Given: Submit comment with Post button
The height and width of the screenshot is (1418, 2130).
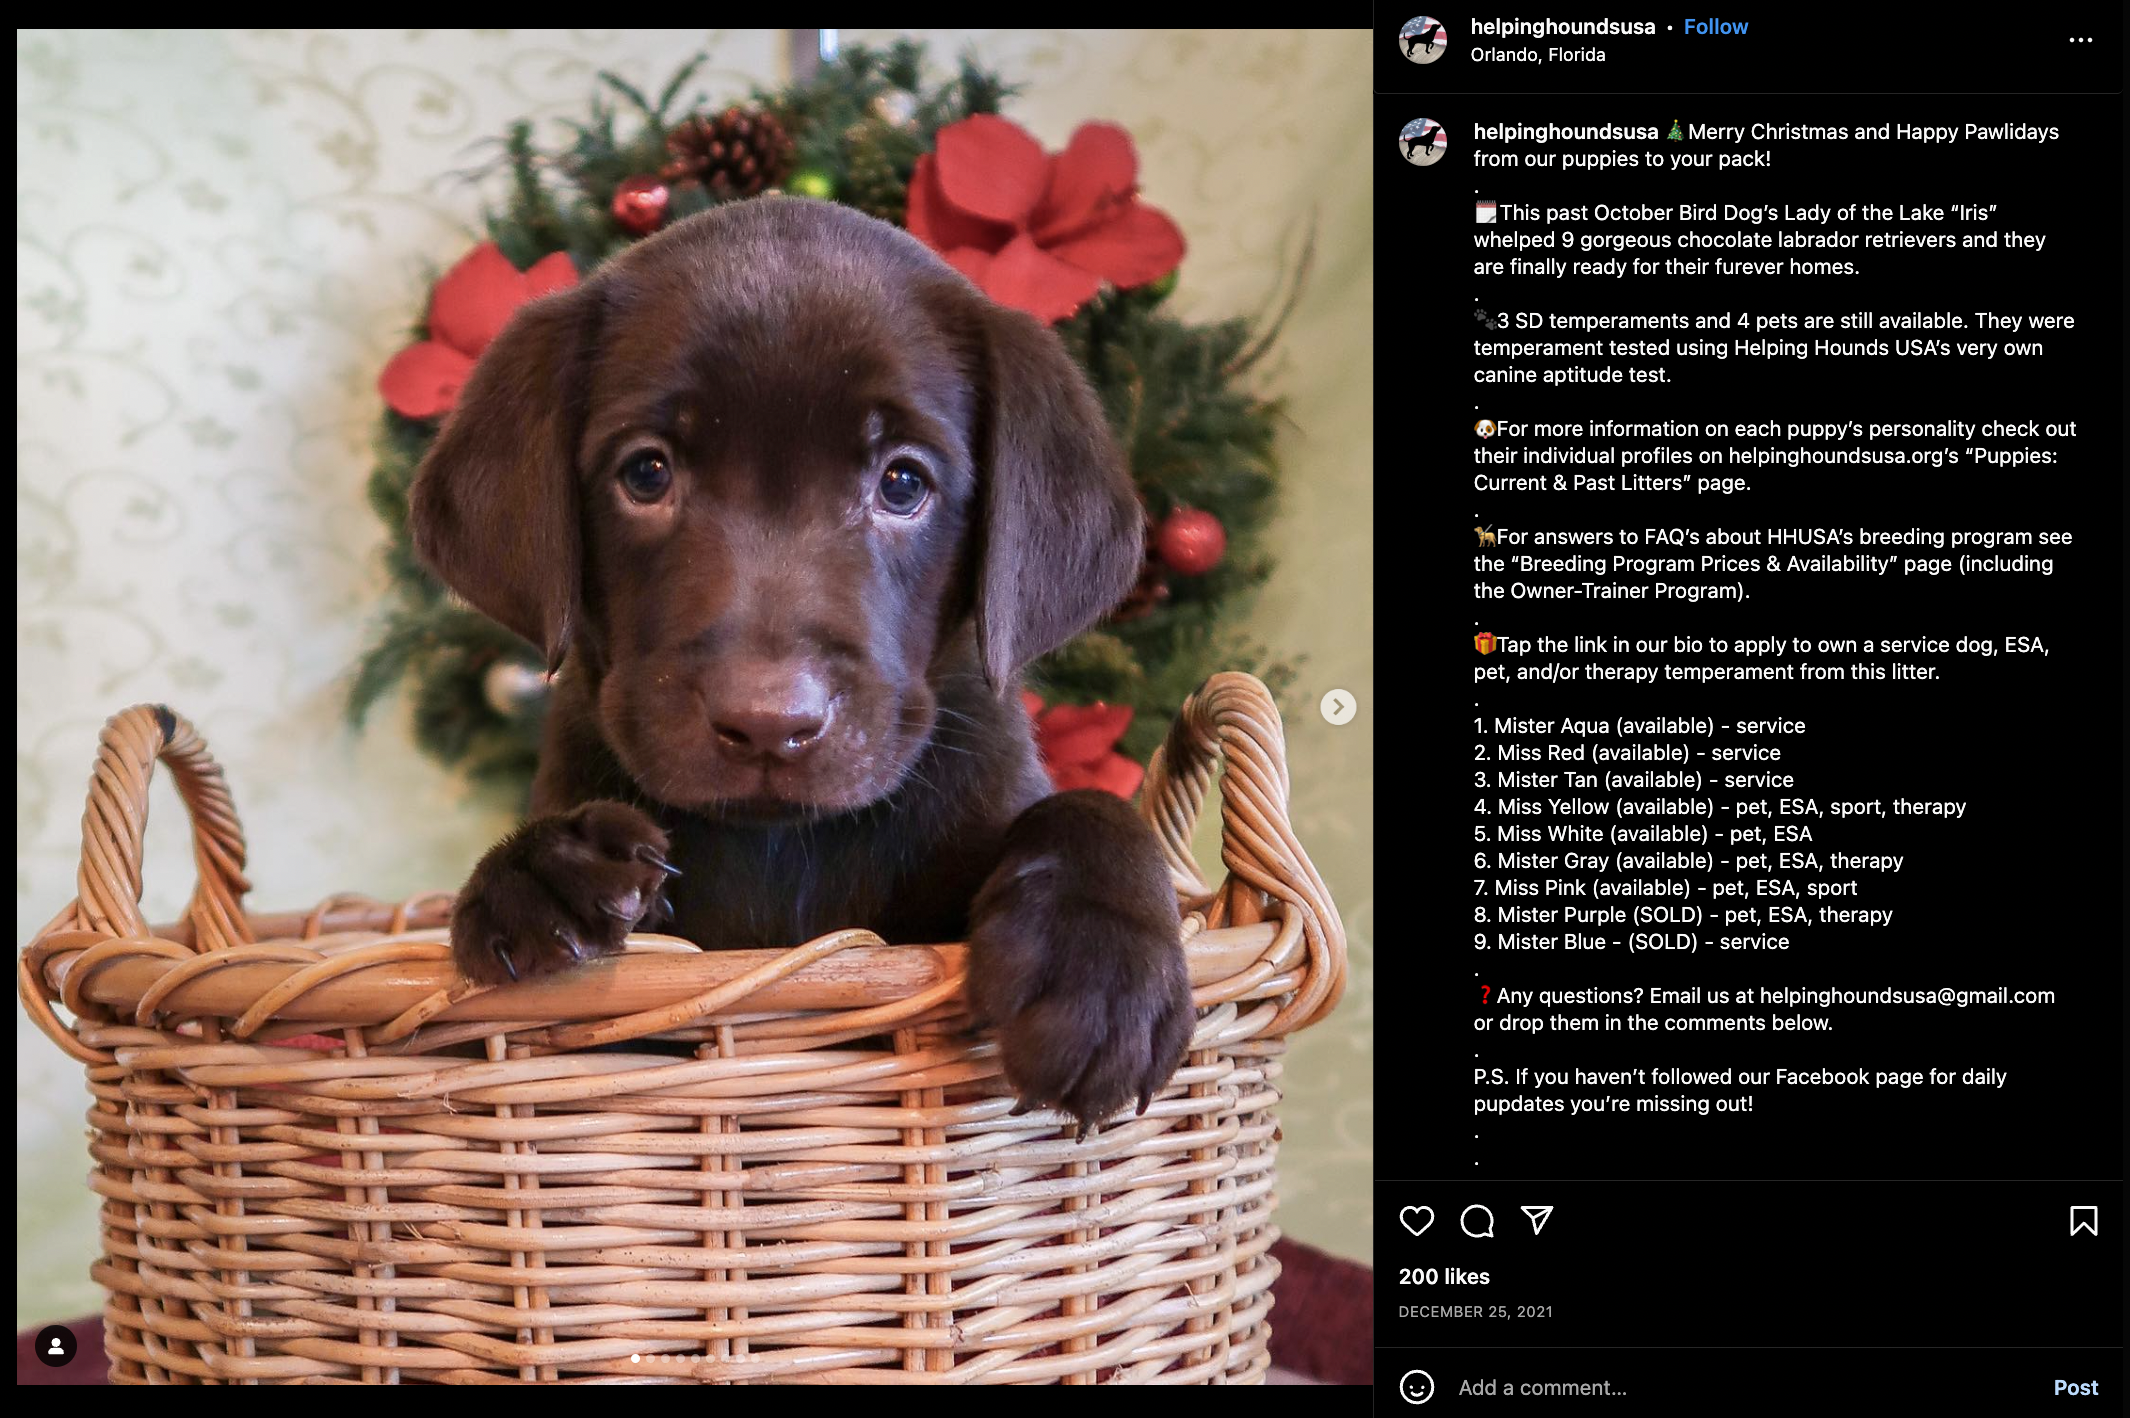Looking at the screenshot, I should (x=2076, y=1388).
